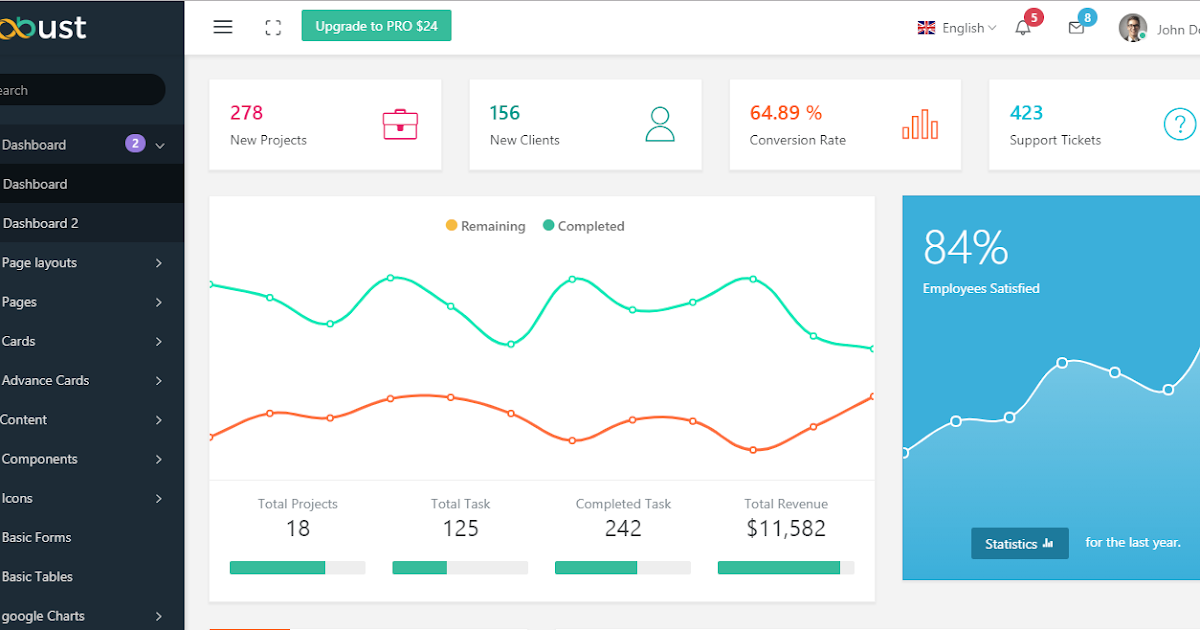Open notifications bell icon
1200x630 pixels.
pos(1023,28)
